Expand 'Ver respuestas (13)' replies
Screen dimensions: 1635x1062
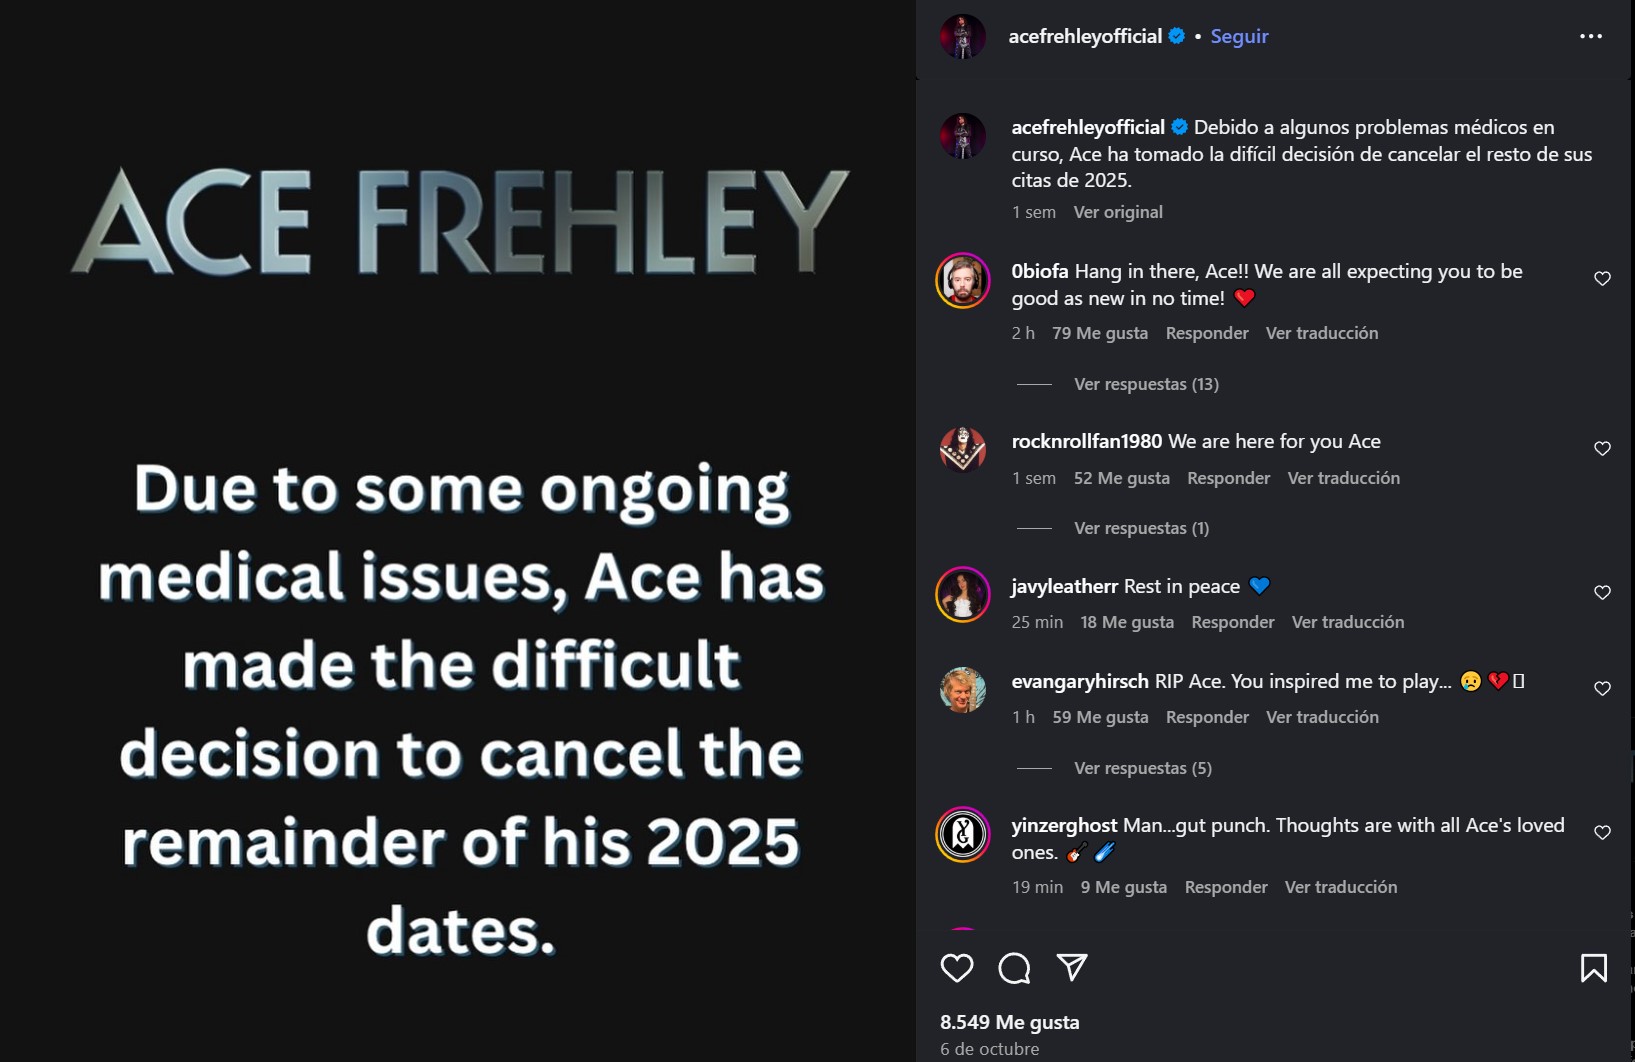pyautogui.click(x=1146, y=384)
